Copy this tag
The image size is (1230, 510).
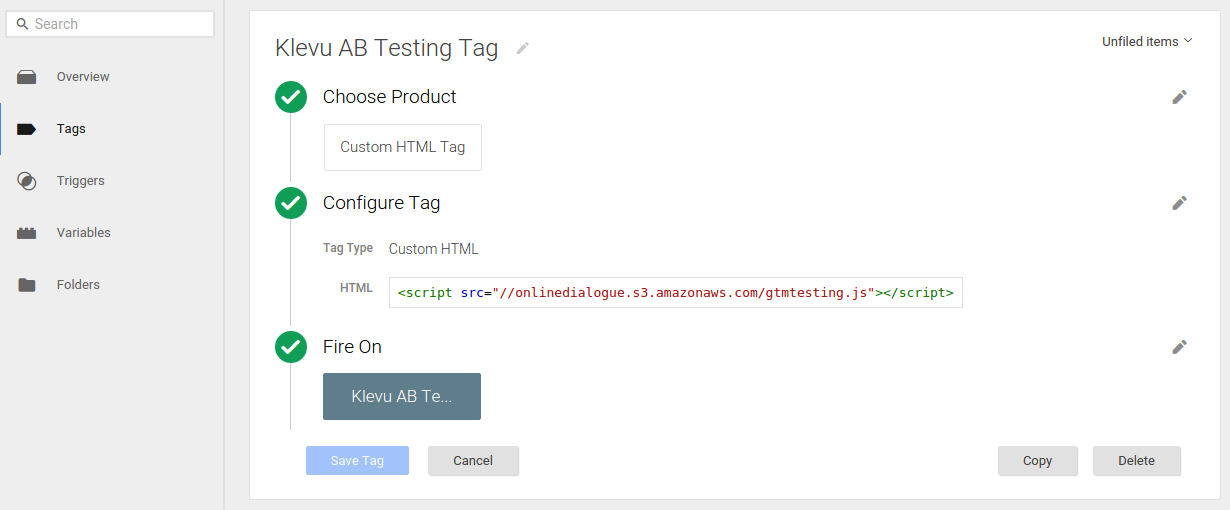tap(1037, 461)
